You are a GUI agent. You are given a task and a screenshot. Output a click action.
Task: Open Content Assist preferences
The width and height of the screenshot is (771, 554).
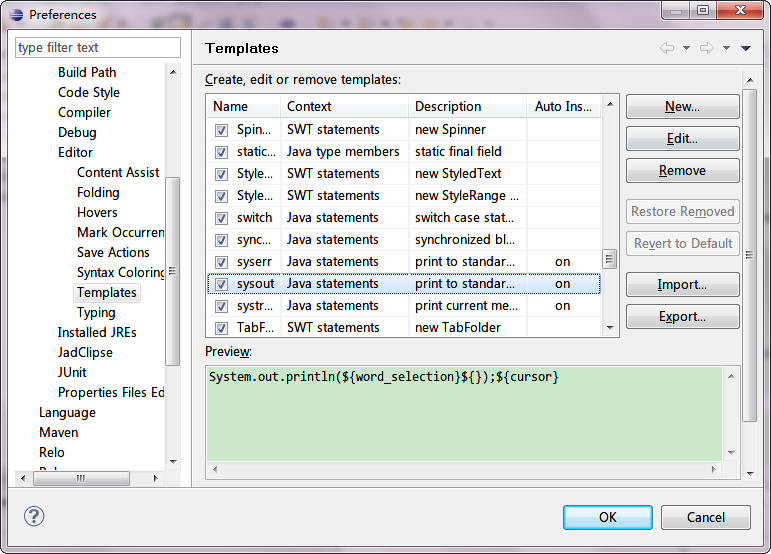pyautogui.click(x=118, y=173)
